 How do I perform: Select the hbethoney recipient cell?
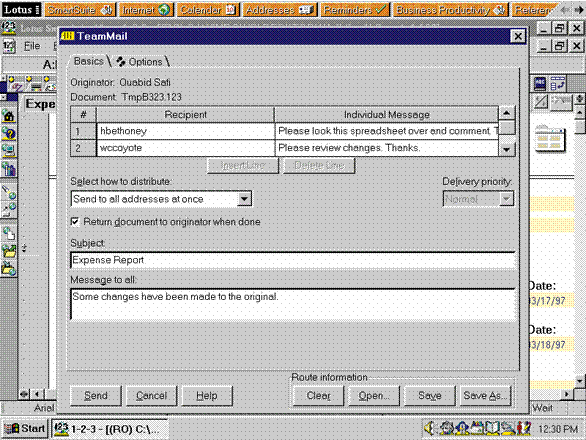tap(185, 131)
